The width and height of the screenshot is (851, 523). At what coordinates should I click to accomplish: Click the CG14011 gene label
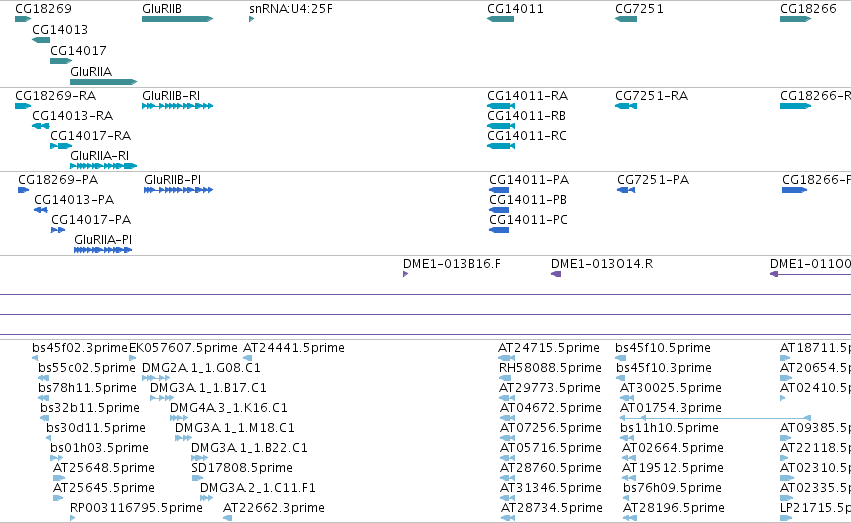point(515,9)
